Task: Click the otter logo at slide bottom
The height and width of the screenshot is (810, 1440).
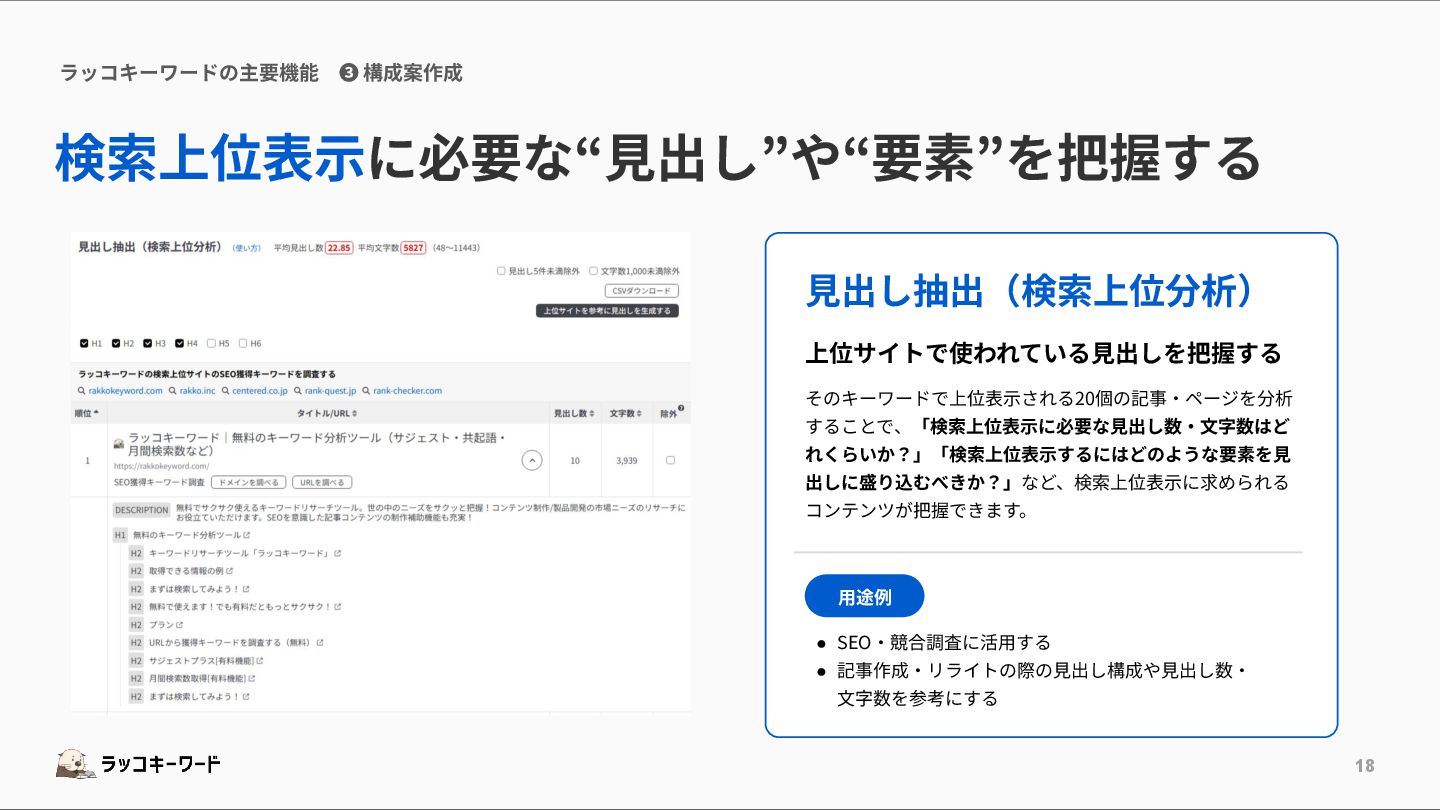Action: 76,764
